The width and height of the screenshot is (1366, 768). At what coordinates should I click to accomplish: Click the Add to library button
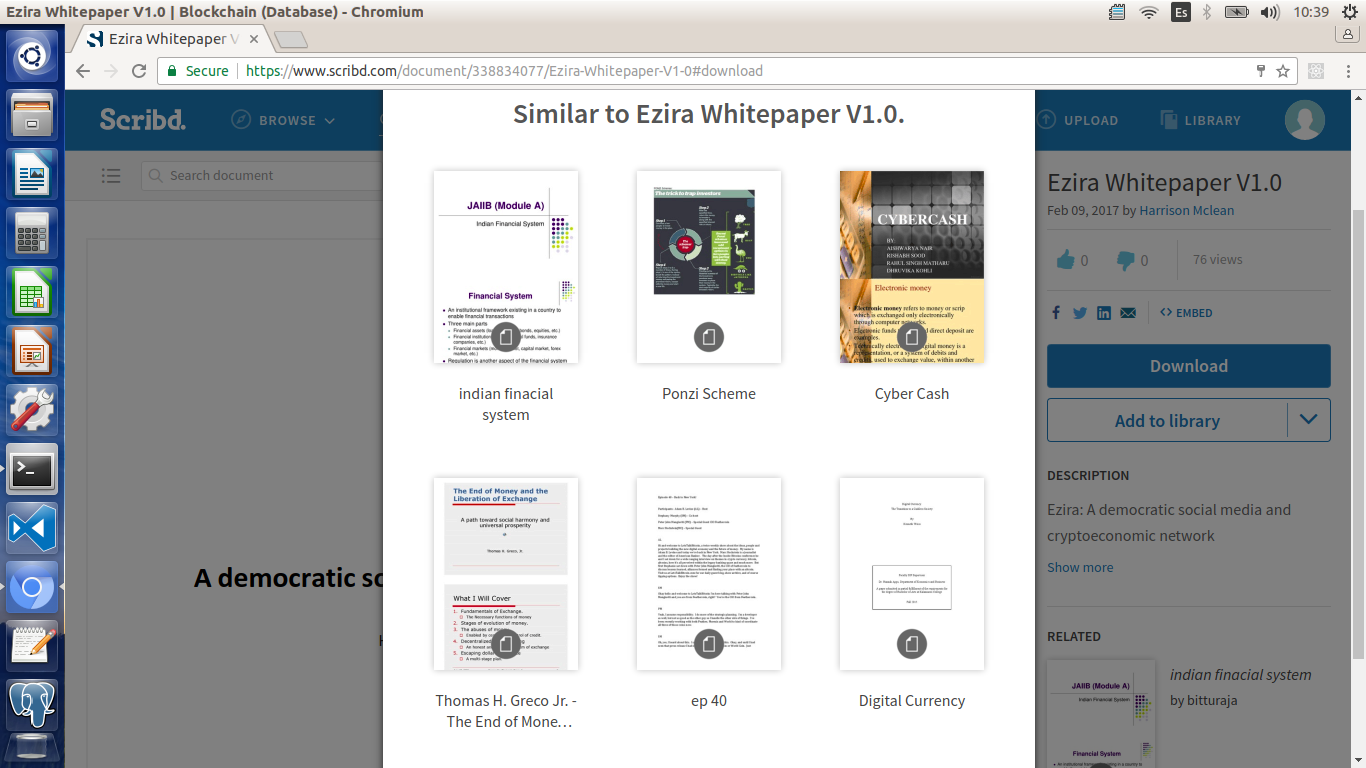coord(1167,421)
